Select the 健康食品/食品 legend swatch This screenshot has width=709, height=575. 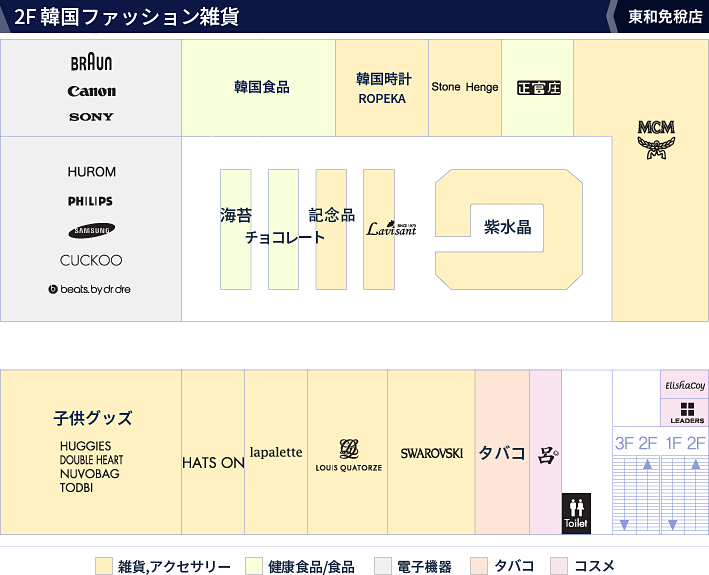[x=254, y=566]
